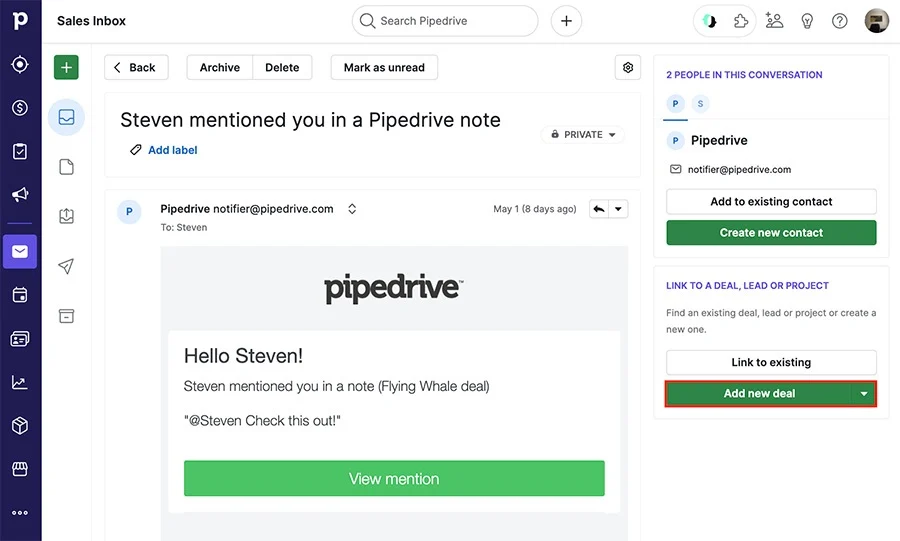
Task: Open Deals dollar icon in sidebar
Action: coord(20,108)
